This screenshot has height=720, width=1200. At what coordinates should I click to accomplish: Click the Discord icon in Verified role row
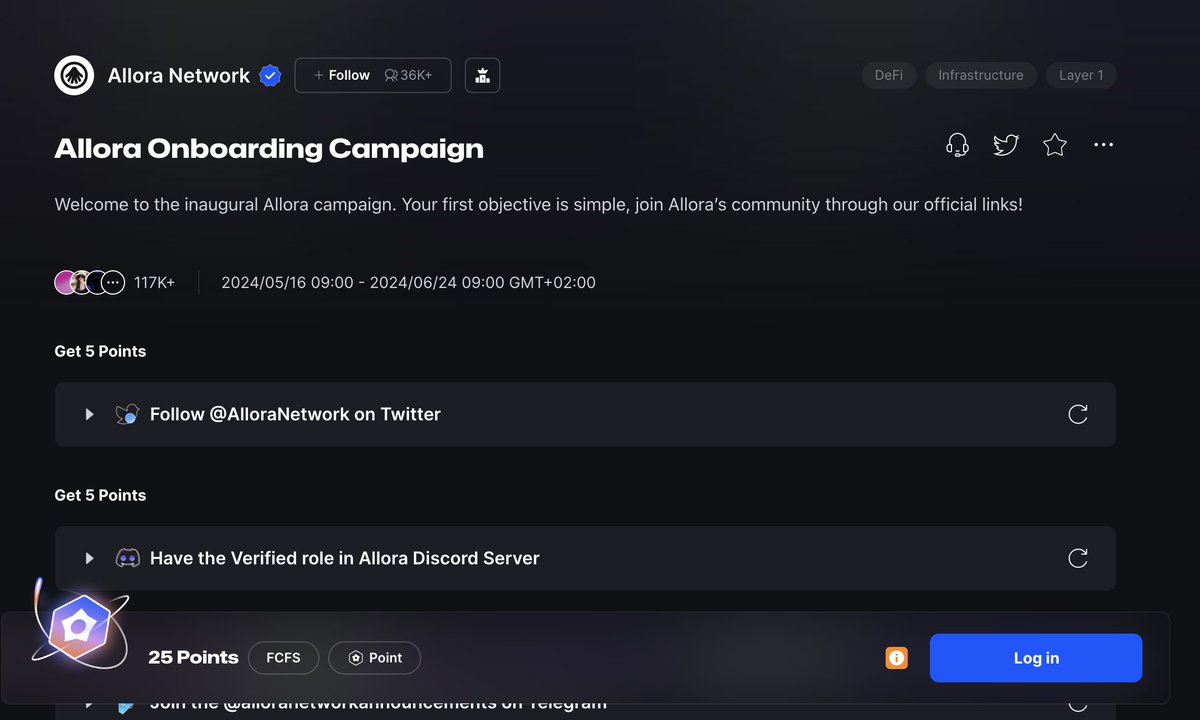click(127, 558)
